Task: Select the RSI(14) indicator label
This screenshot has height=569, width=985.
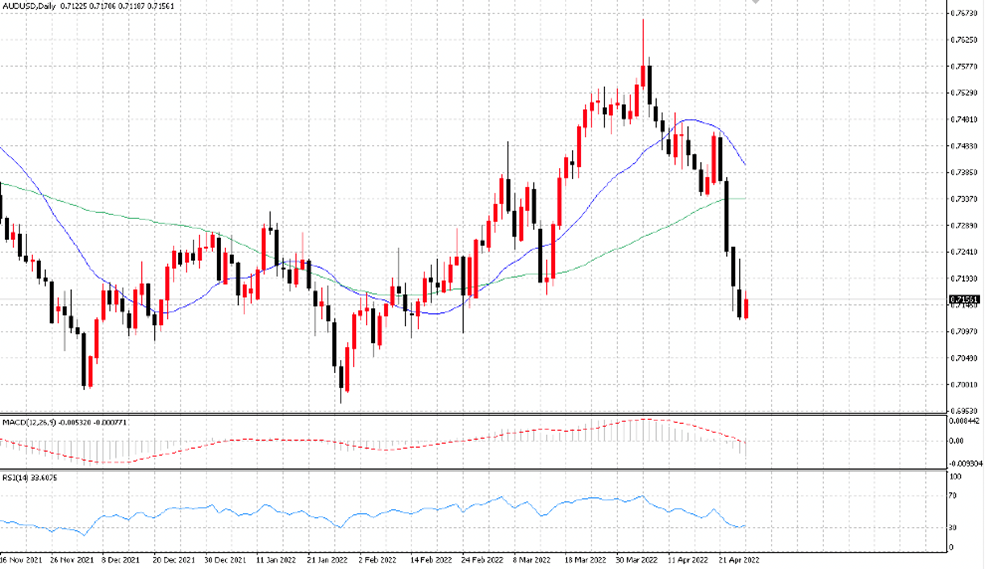Action: click(x=13, y=478)
